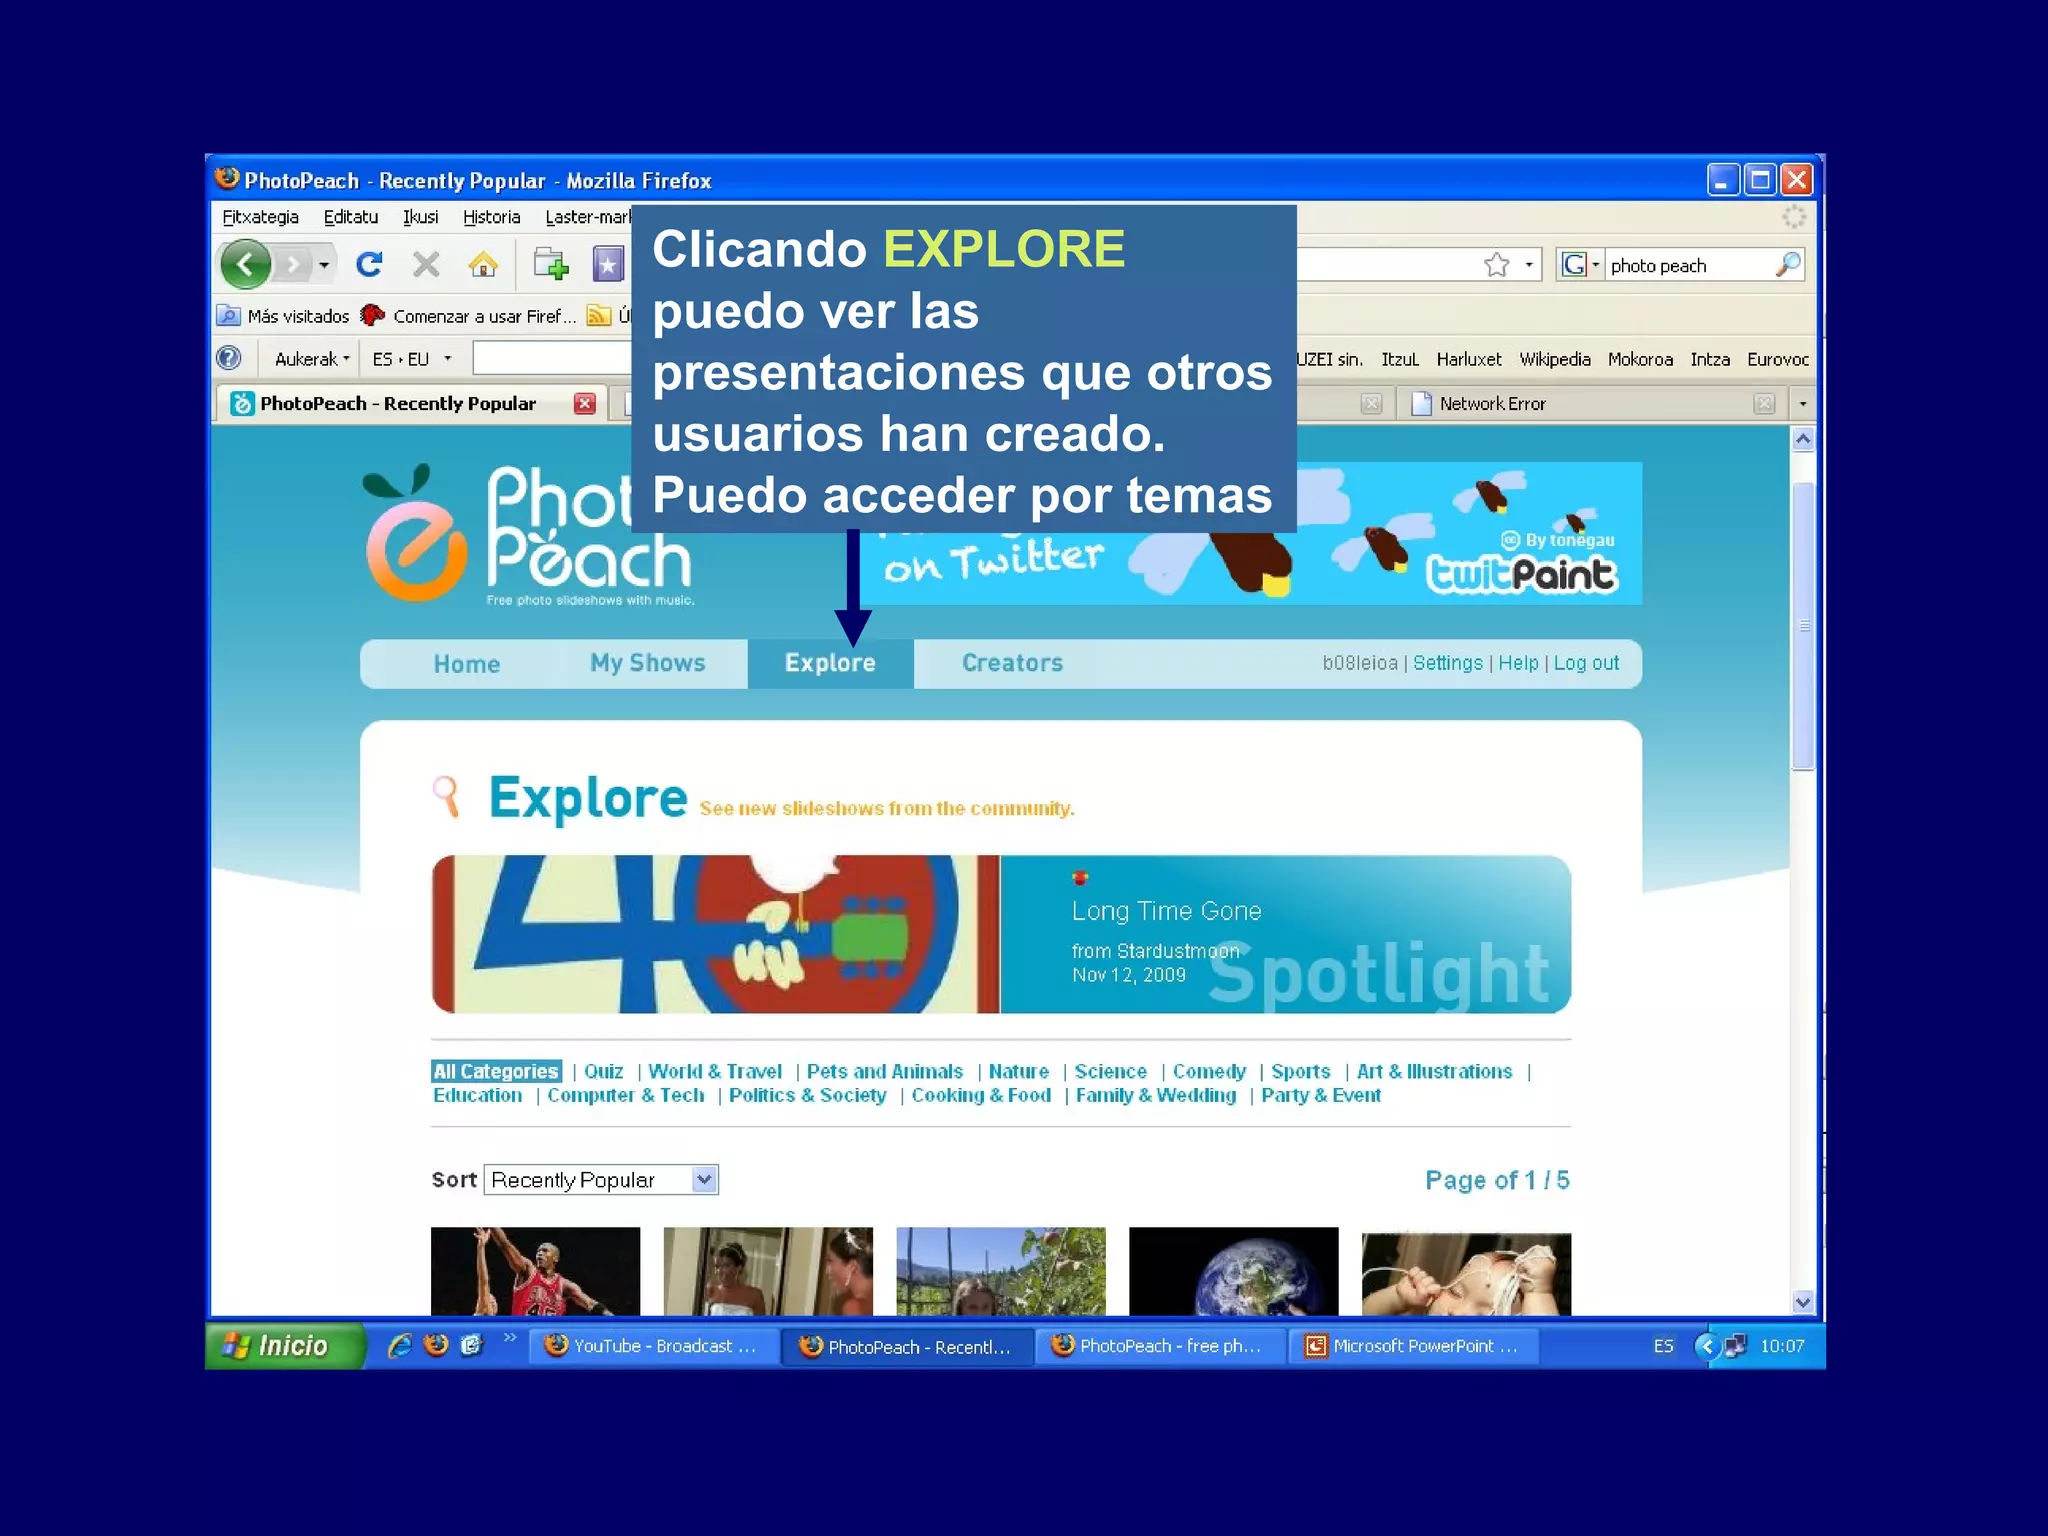Filter by World & Travel category
Image resolution: width=2048 pixels, height=1536 pixels.
pyautogui.click(x=715, y=1071)
